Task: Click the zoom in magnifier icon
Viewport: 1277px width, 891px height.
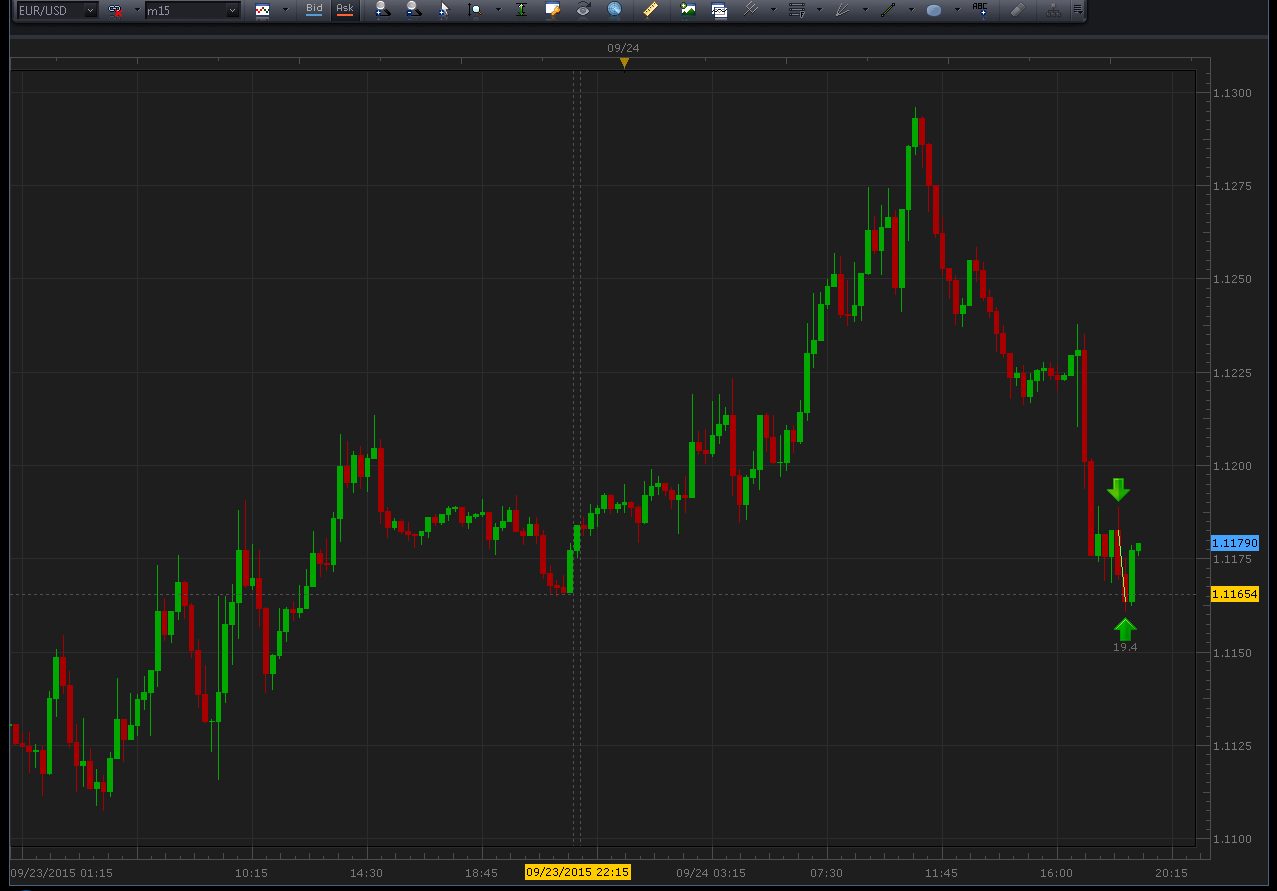Action: coord(381,10)
